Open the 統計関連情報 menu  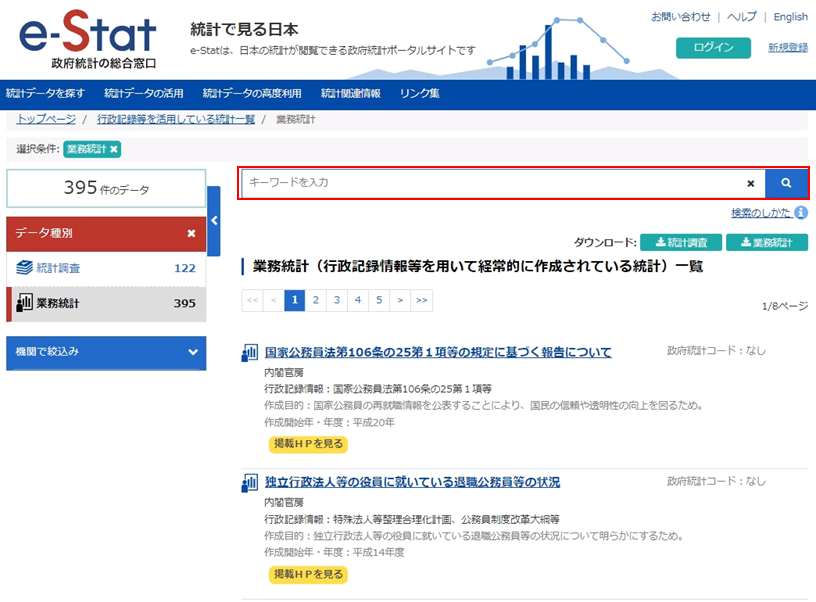pyautogui.click(x=351, y=93)
